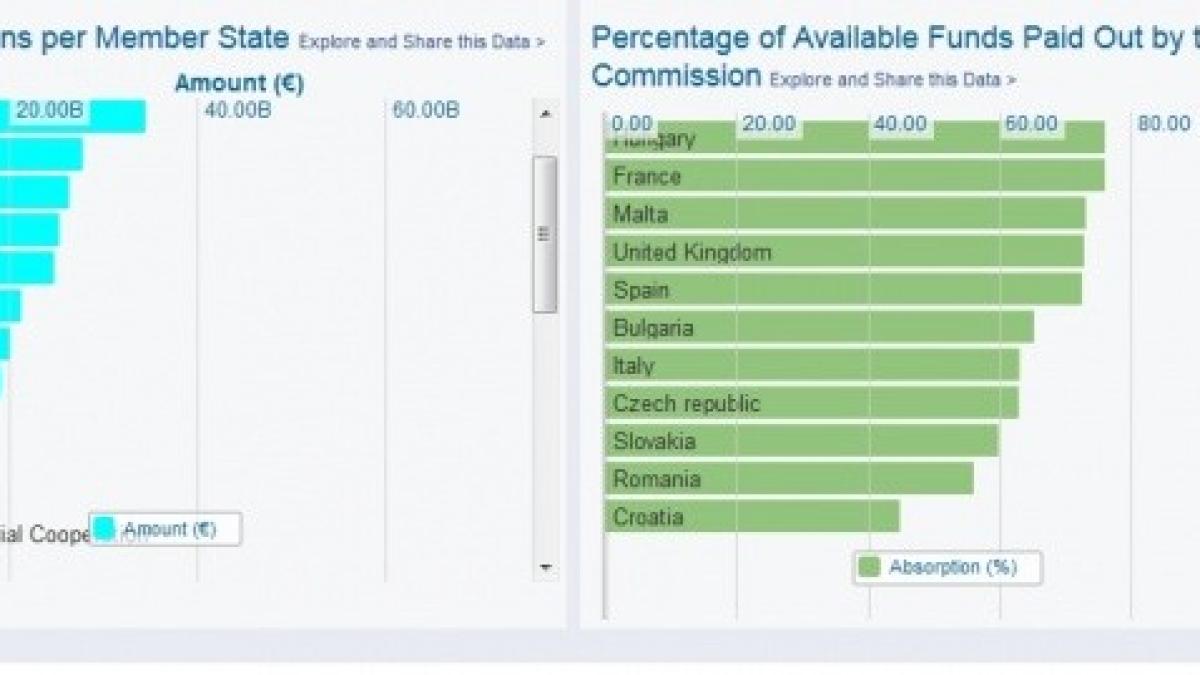Select the Spain bar
This screenshot has height=675, width=1200.
[843, 290]
